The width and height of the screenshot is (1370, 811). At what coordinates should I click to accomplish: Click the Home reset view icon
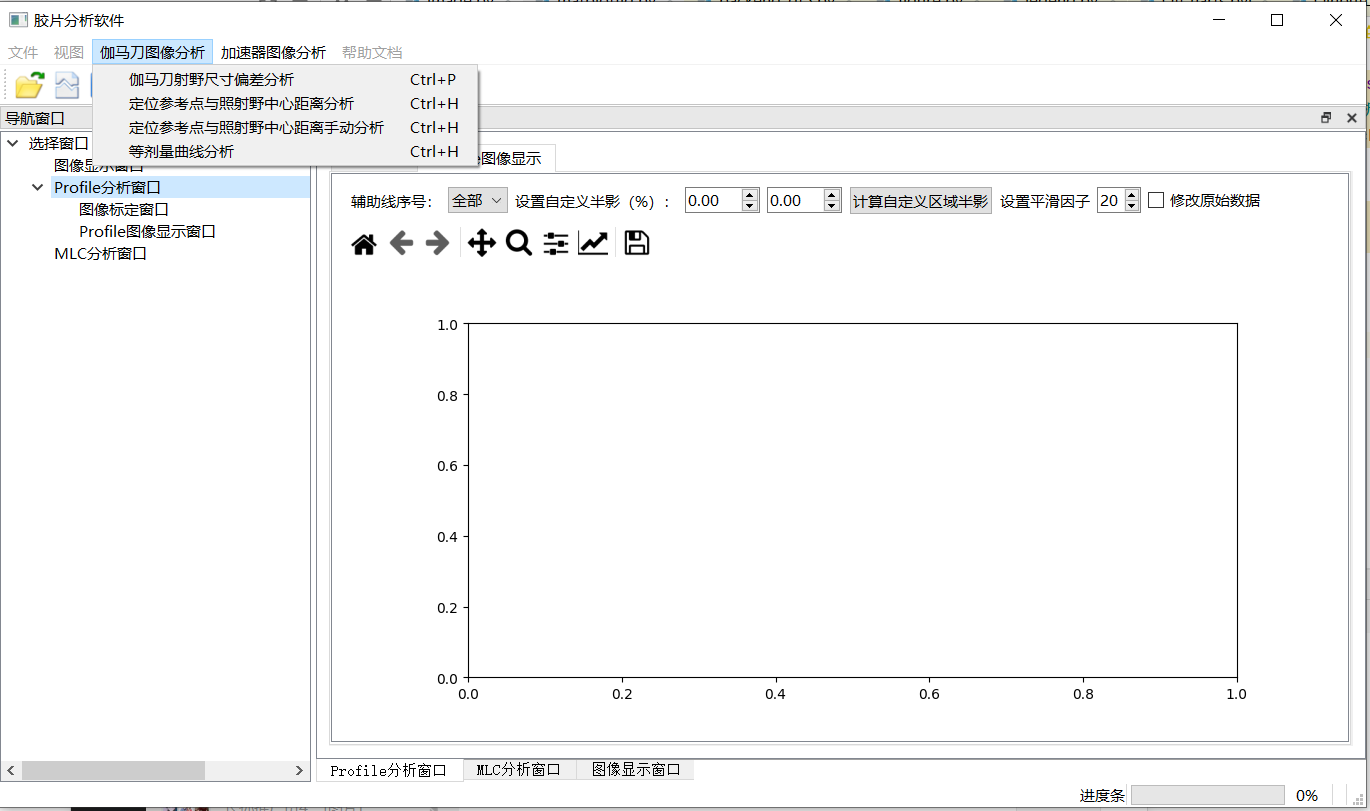[364, 242]
